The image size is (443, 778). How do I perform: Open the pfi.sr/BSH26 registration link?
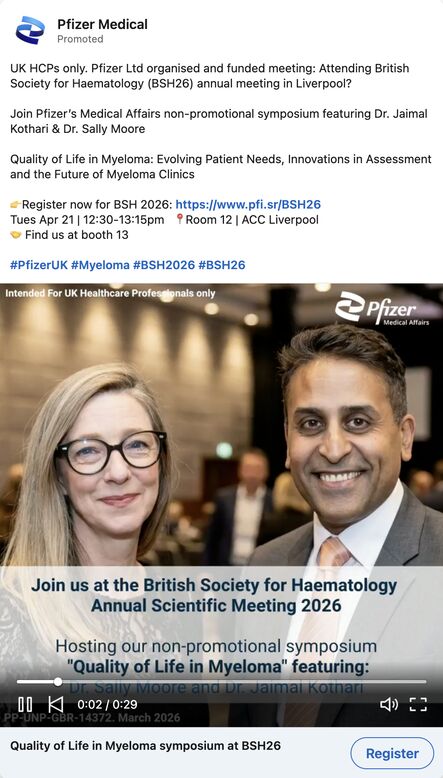(x=248, y=204)
